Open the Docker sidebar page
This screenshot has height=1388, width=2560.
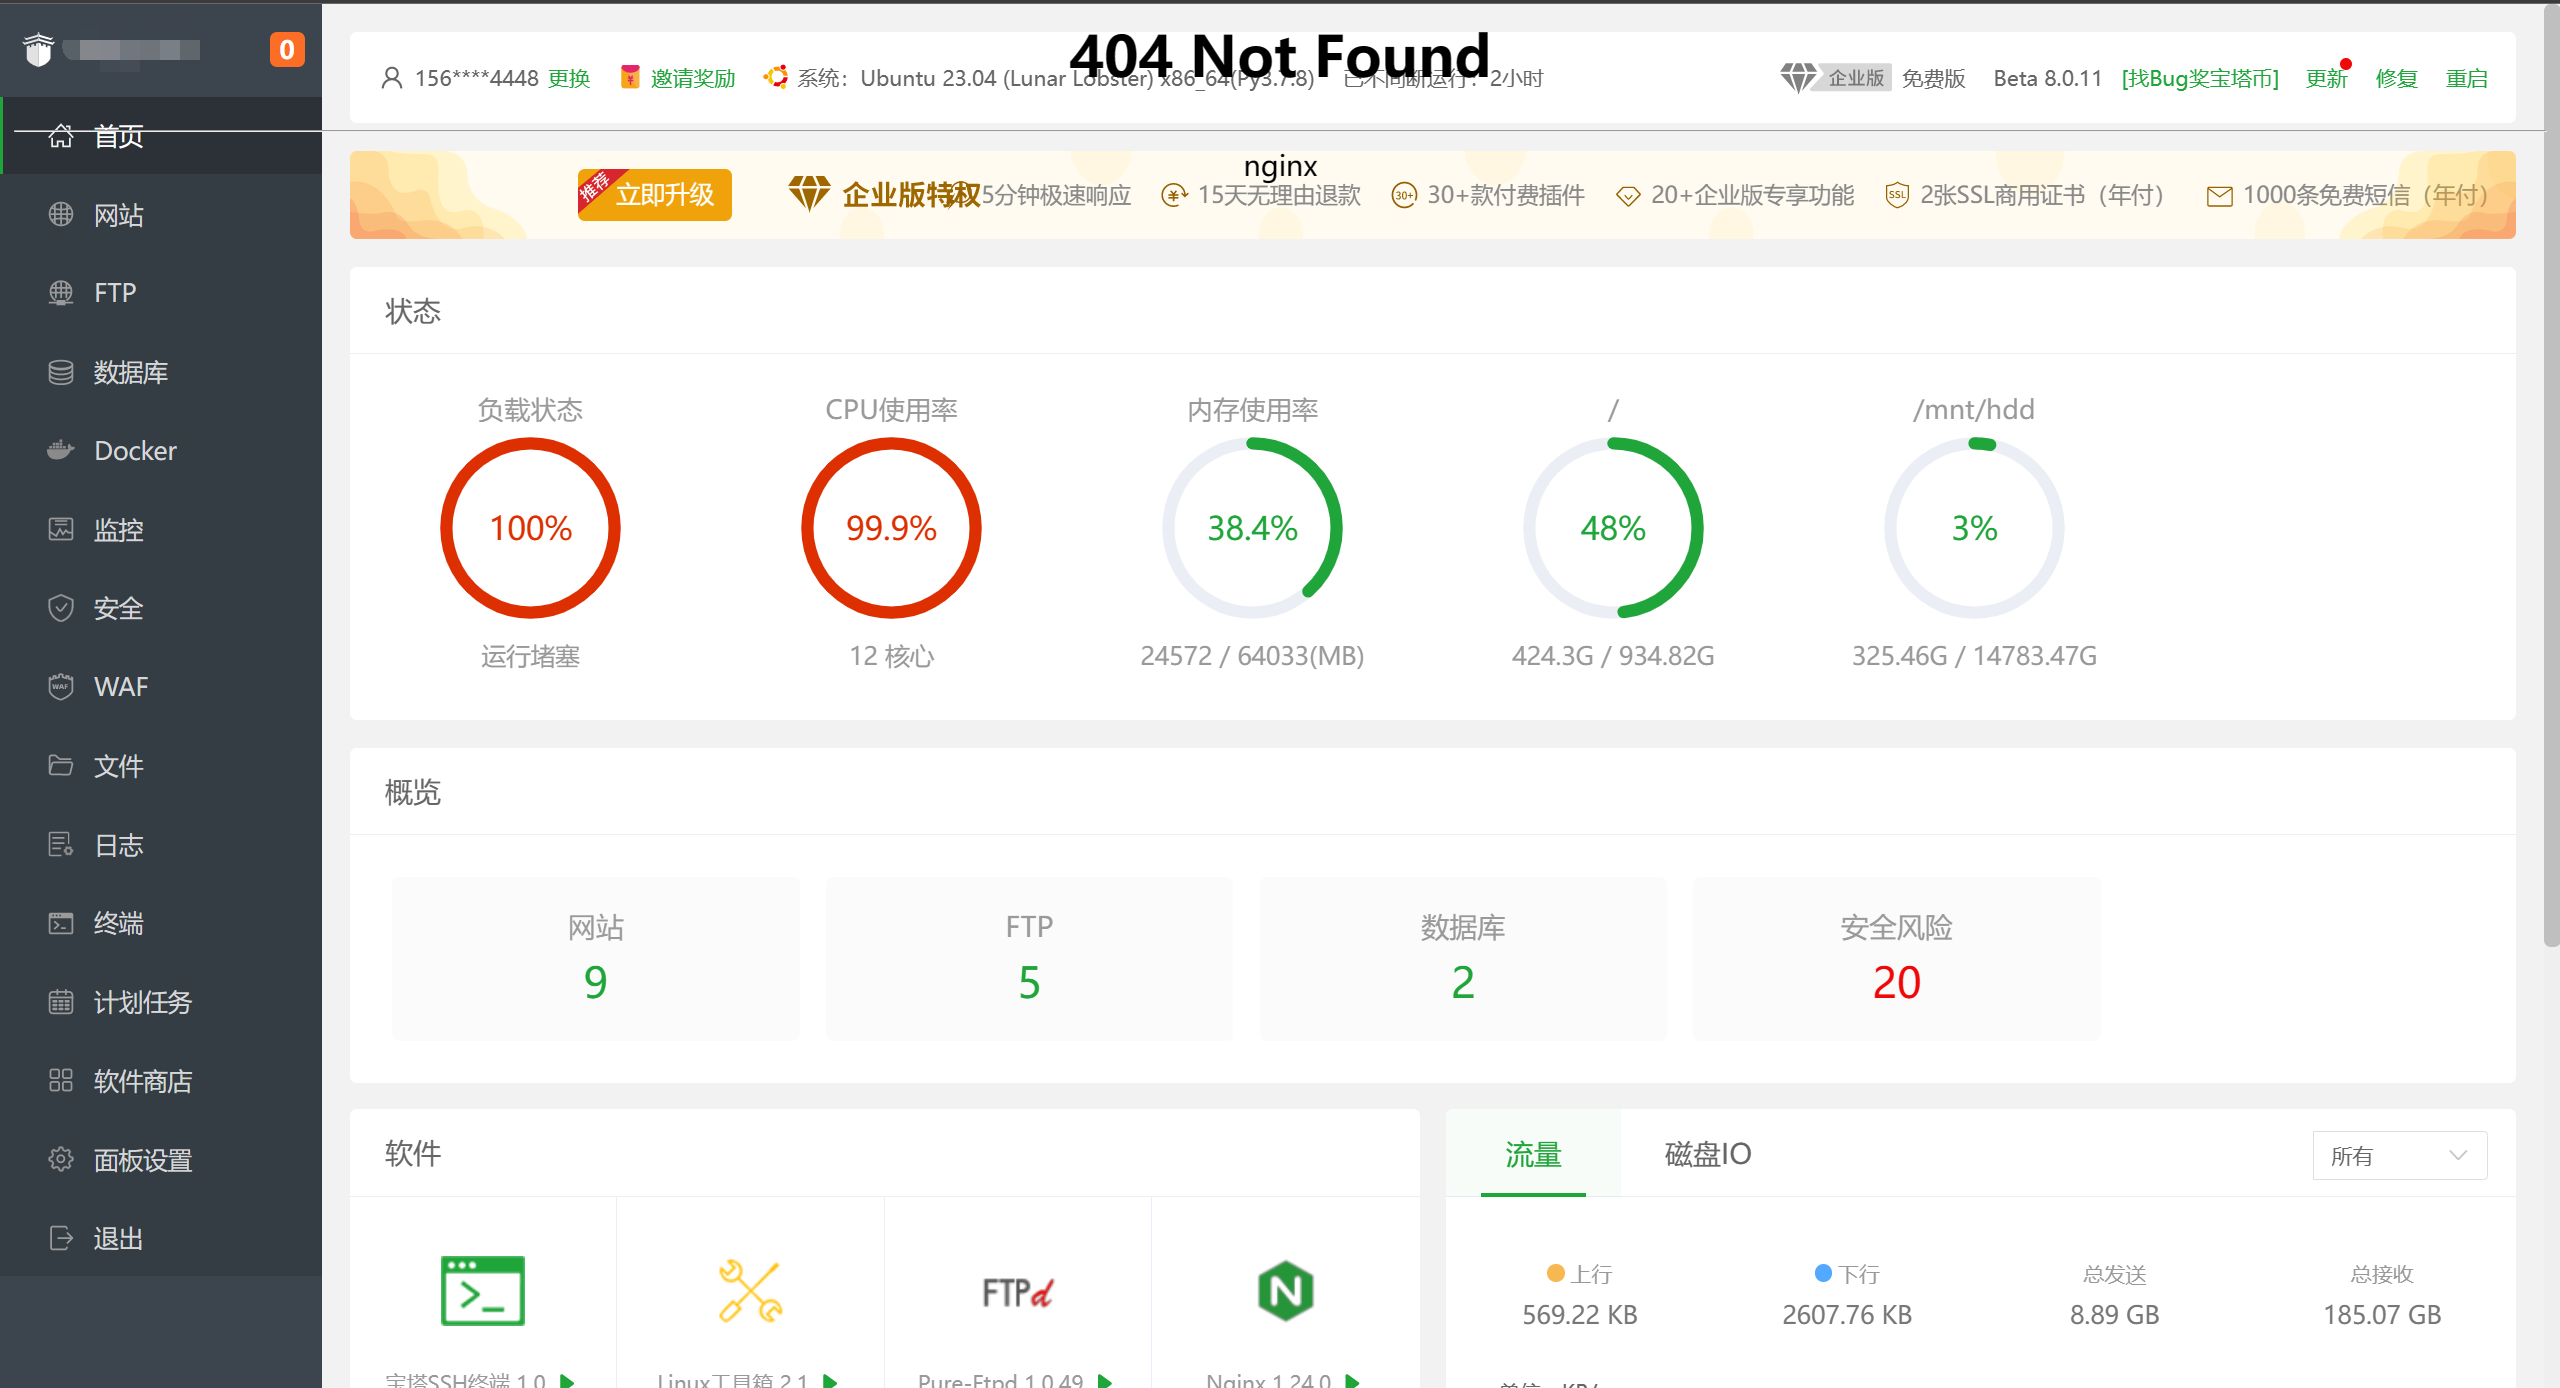click(162, 451)
